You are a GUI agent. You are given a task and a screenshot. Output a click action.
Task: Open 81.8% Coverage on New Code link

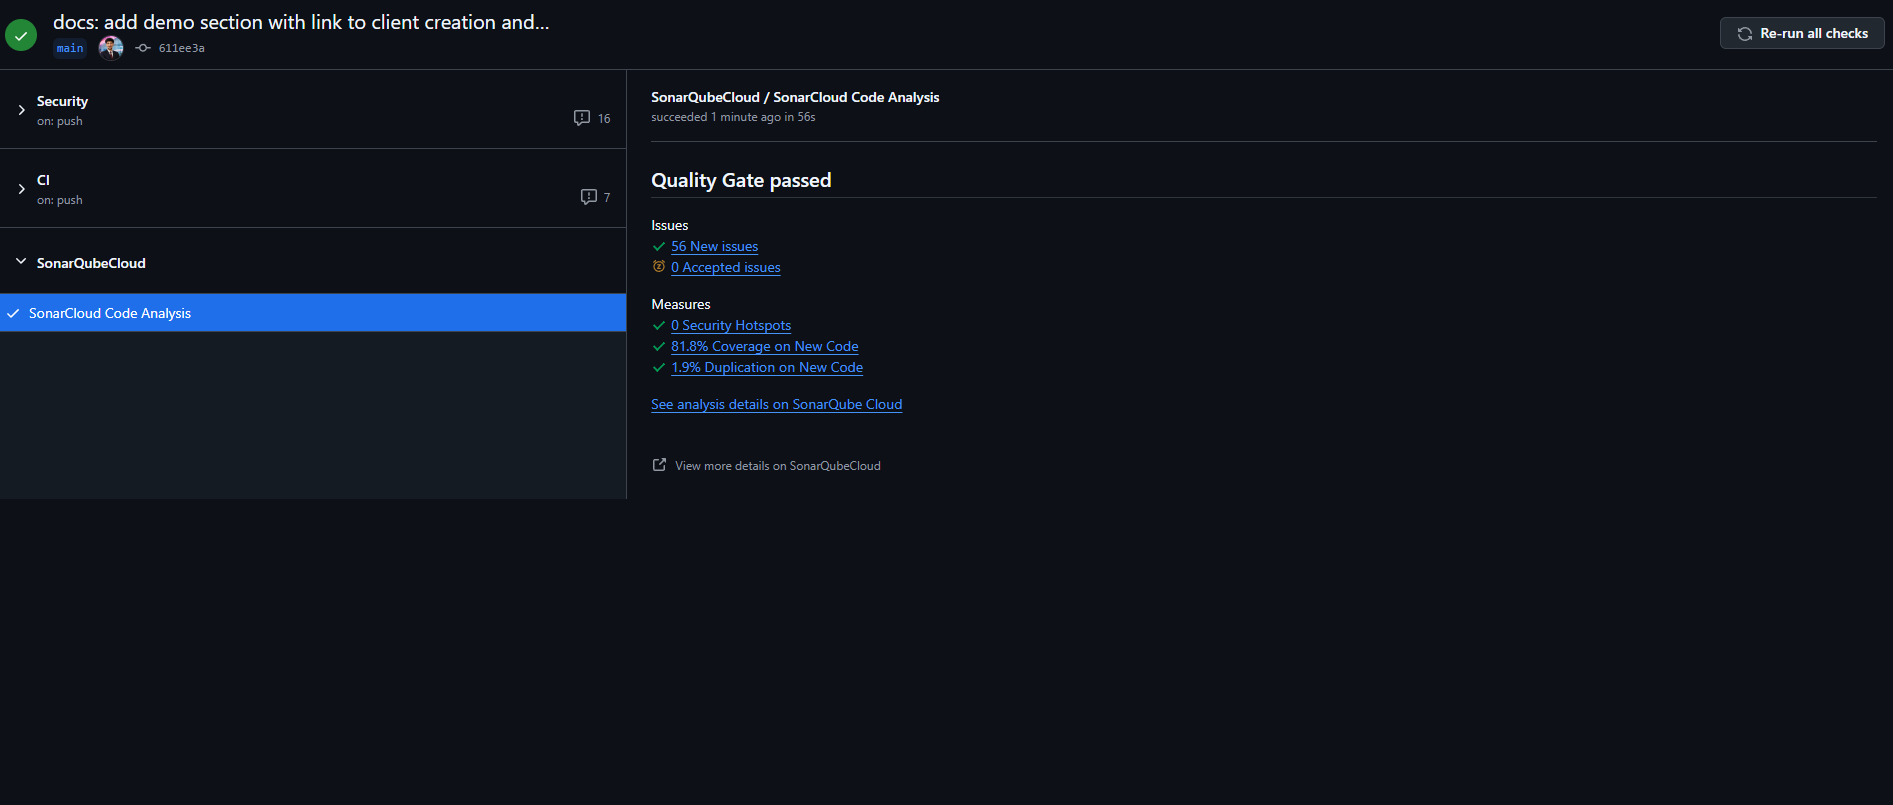pyautogui.click(x=765, y=346)
